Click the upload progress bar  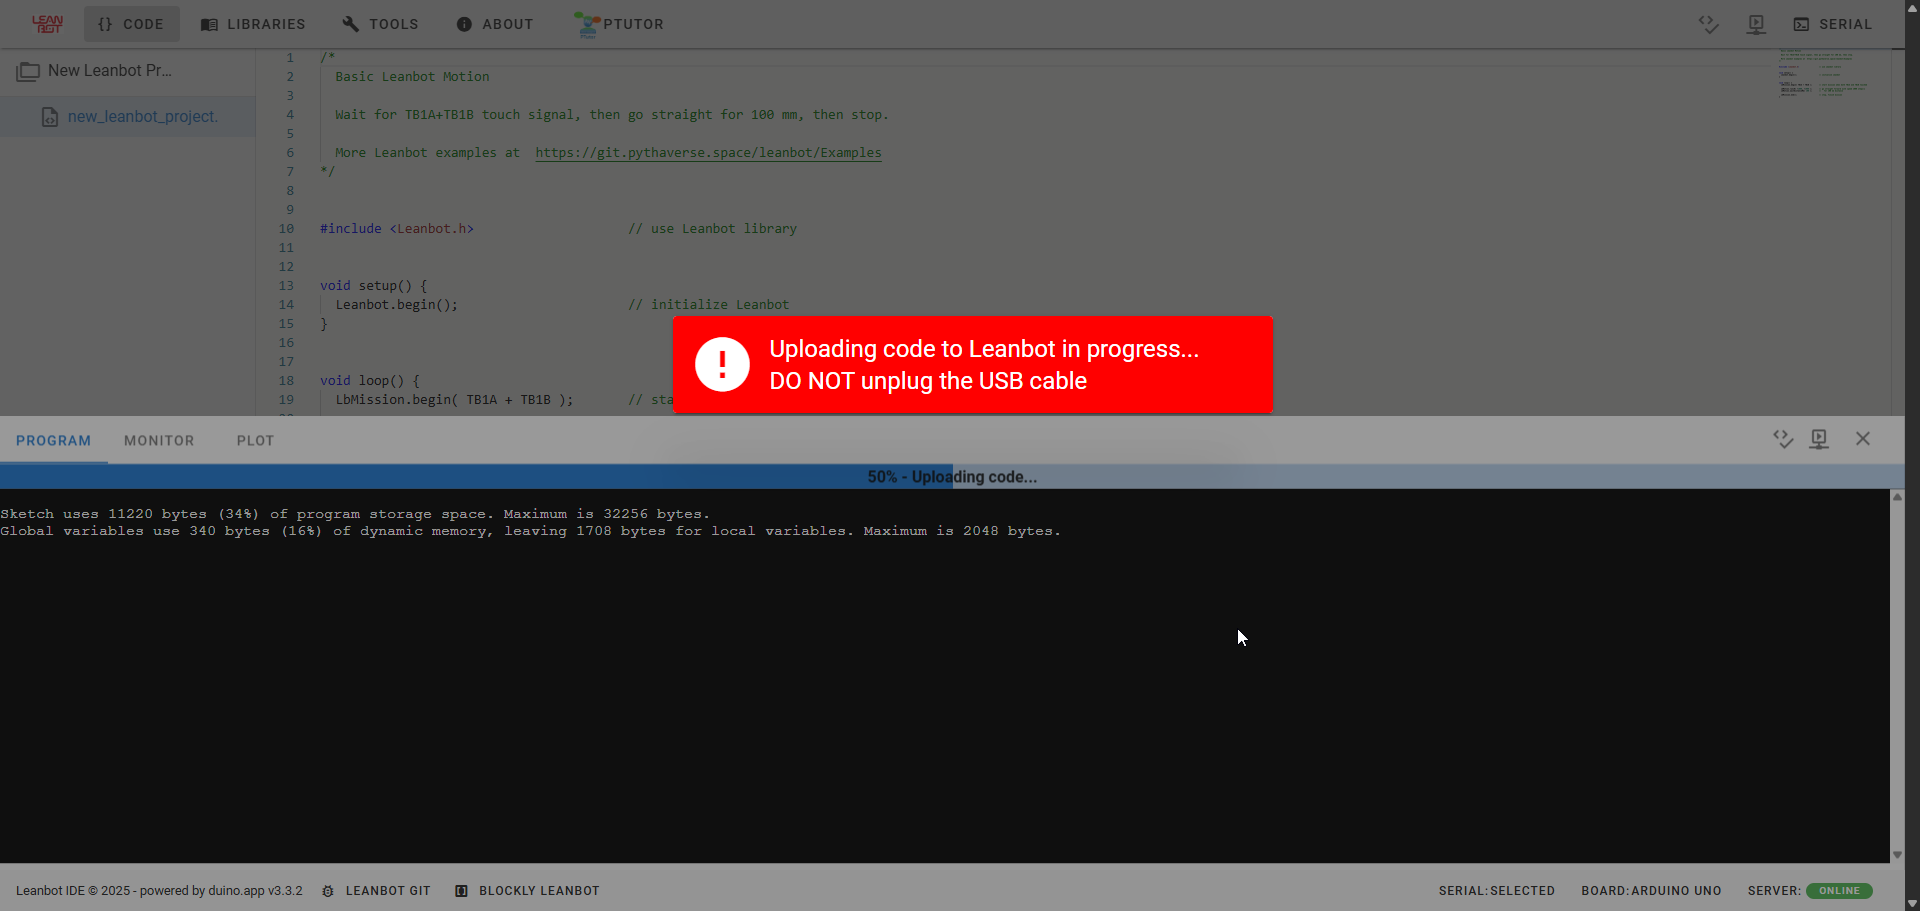pyautogui.click(x=952, y=477)
